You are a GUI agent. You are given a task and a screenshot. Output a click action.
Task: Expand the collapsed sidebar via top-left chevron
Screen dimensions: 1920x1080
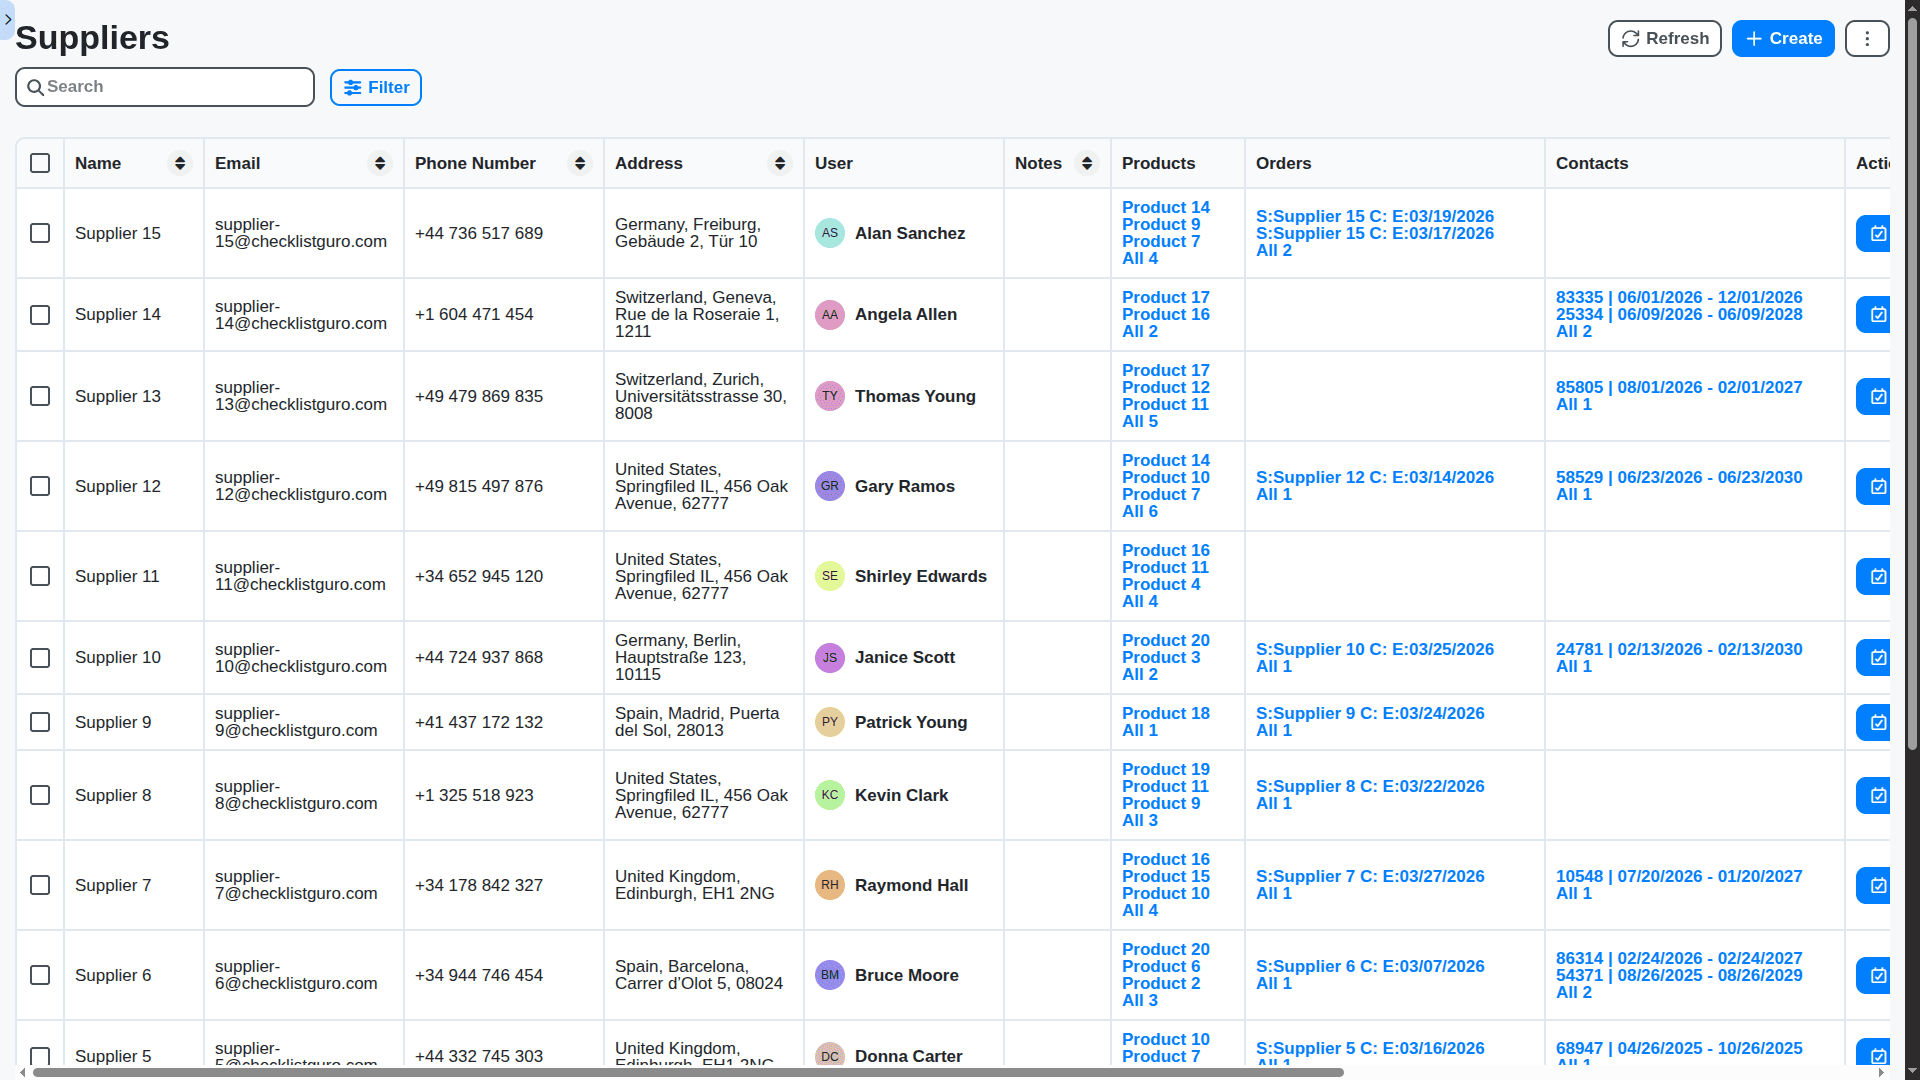coord(8,19)
